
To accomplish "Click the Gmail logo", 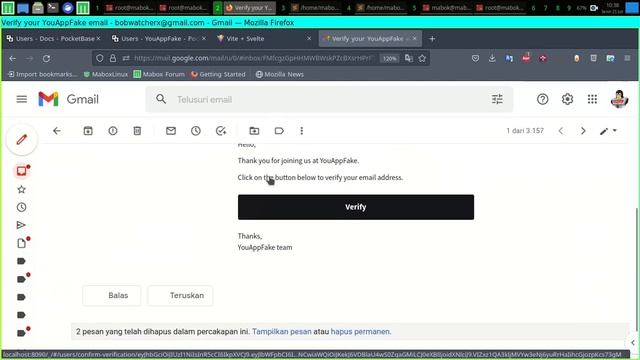I will click(69, 99).
